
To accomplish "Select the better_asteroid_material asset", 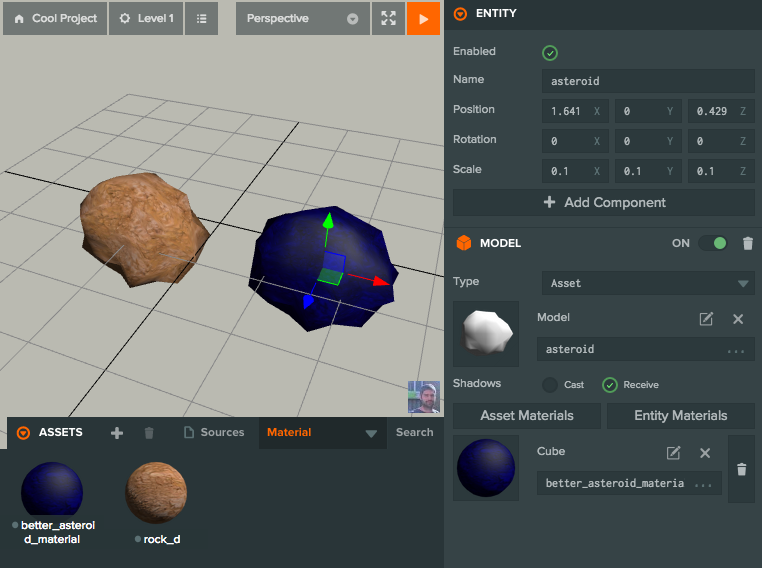I will 52,503.
